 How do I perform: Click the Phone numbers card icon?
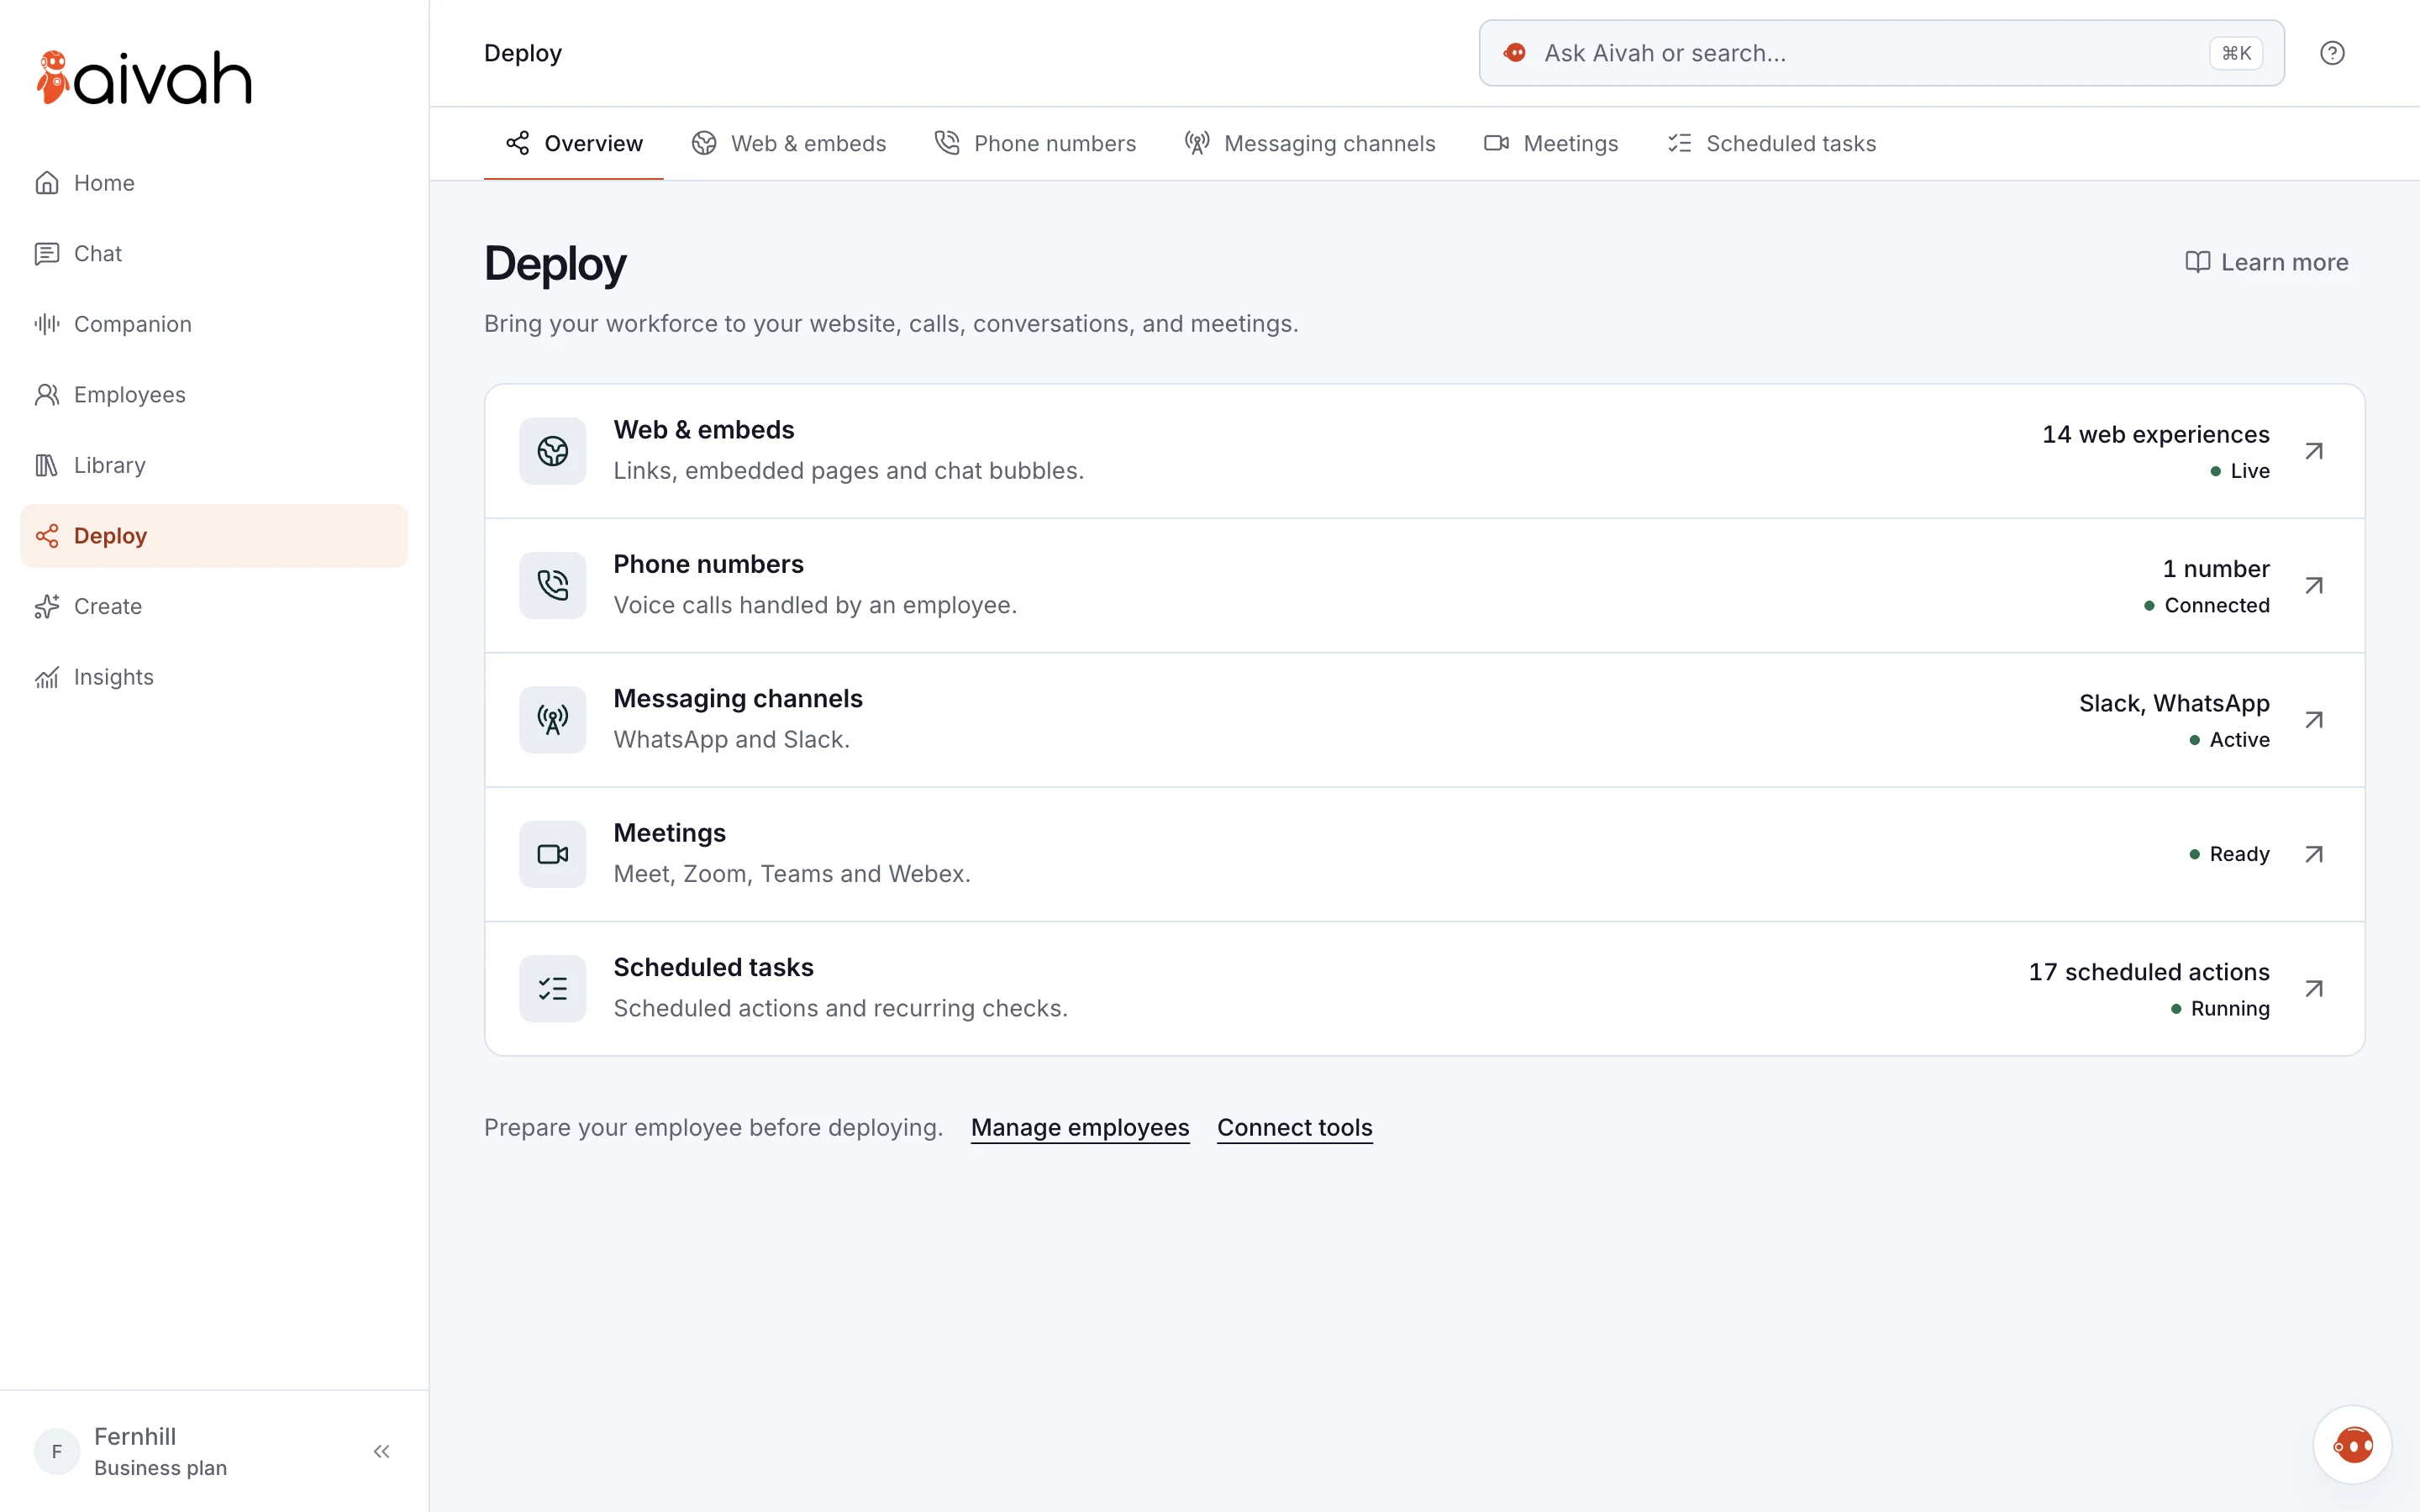tap(553, 585)
